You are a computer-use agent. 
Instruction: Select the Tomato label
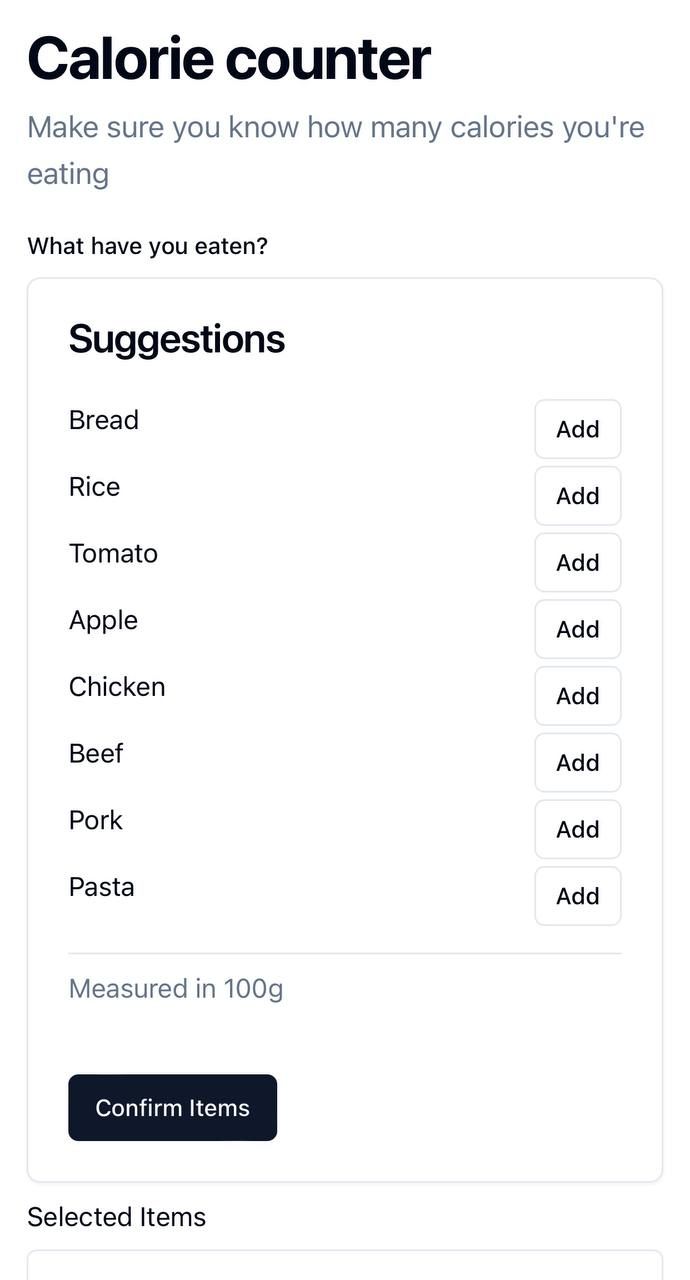(x=113, y=553)
